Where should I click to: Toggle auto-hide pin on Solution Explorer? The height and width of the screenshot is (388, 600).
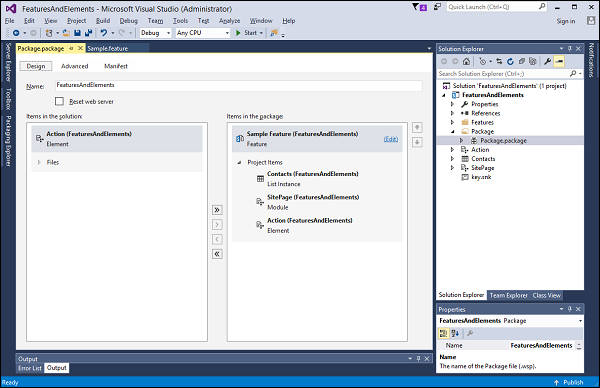[570, 49]
